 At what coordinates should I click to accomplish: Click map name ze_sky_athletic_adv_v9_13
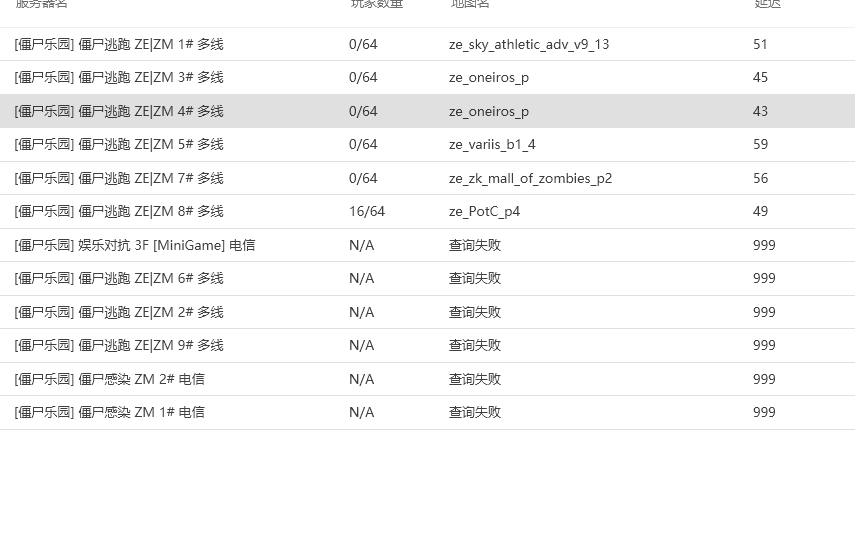tap(529, 44)
